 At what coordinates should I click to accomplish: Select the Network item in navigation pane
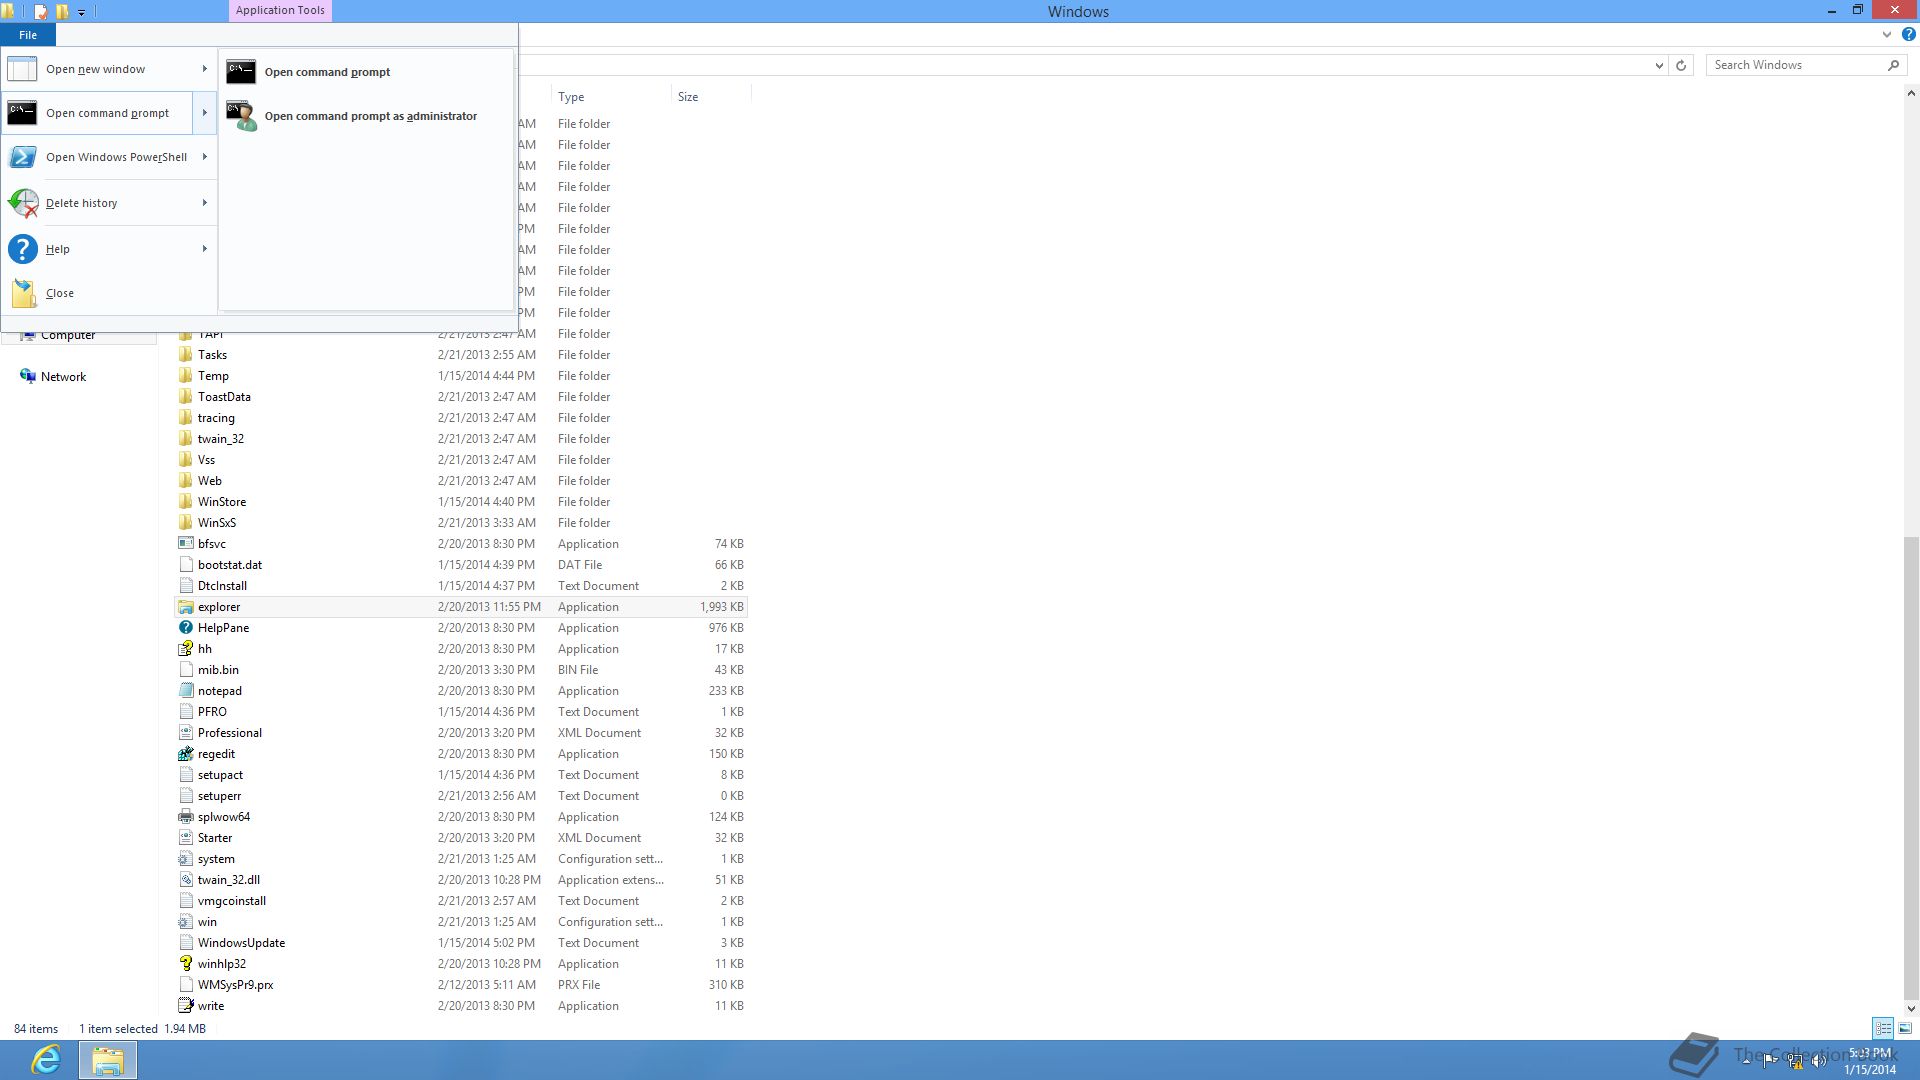63,377
